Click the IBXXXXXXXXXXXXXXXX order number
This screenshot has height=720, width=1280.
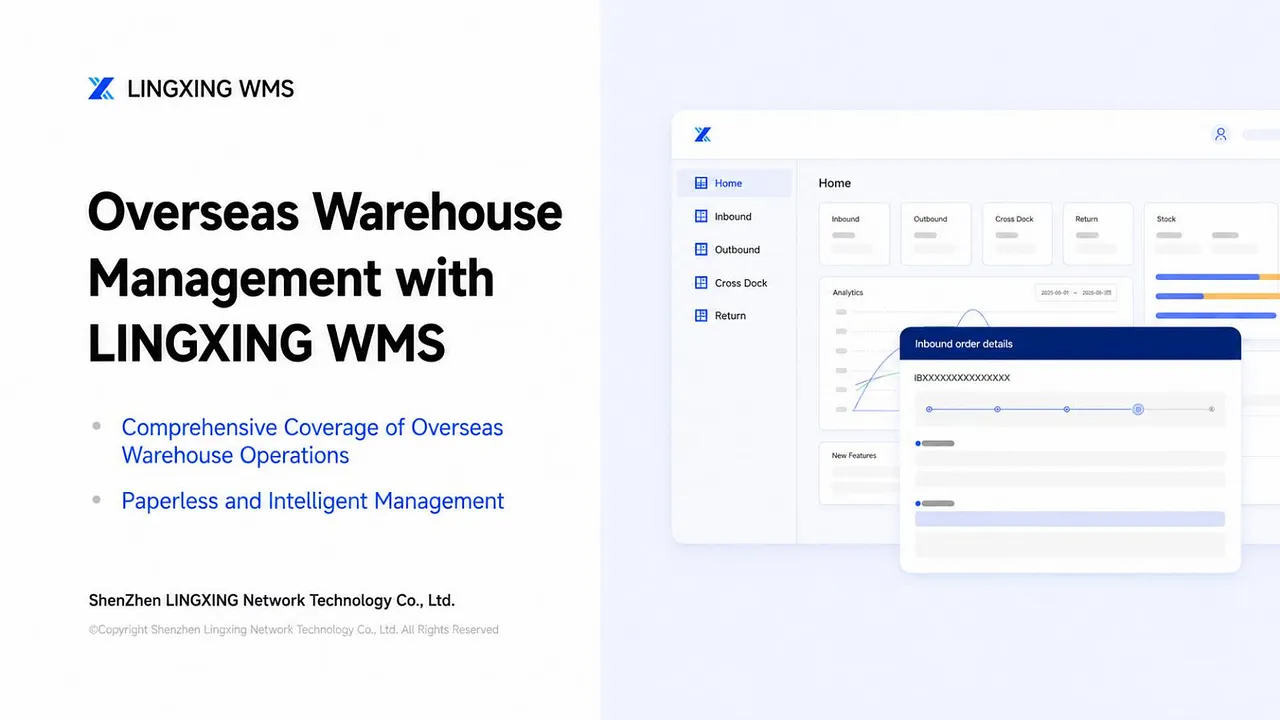pyautogui.click(x=962, y=378)
